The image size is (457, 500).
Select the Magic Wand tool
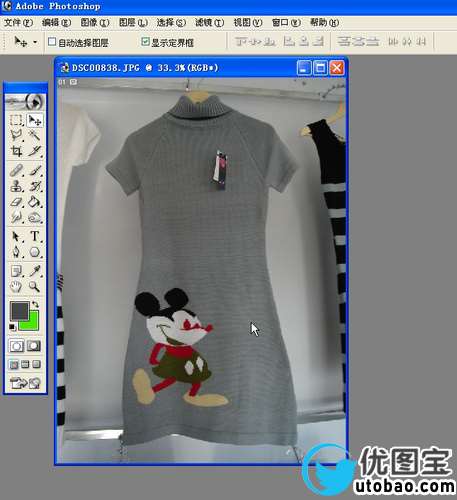35,135
